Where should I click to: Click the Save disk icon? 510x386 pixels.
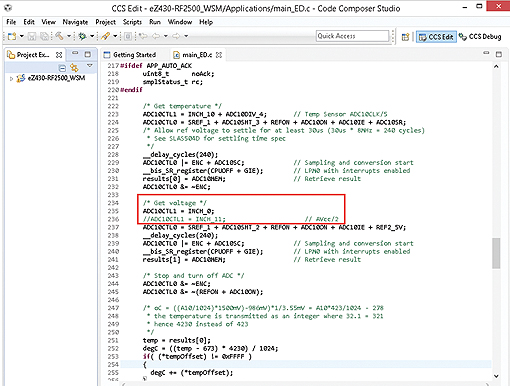click(32, 36)
